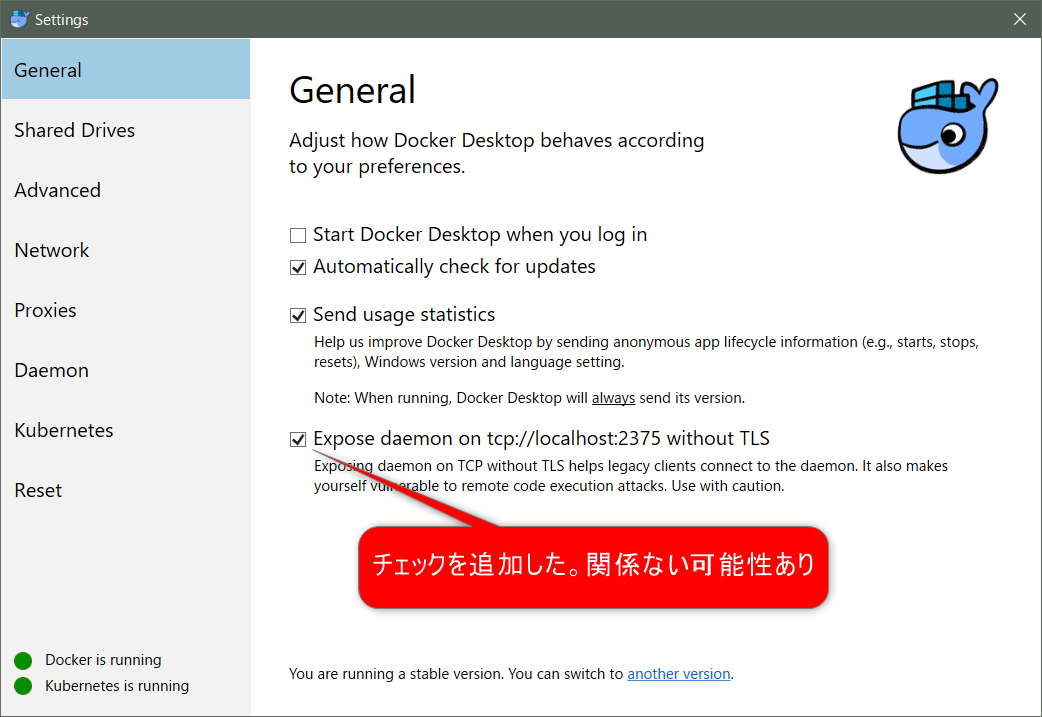Switch to the Advanced settings
The height and width of the screenshot is (717, 1042).
click(126, 190)
